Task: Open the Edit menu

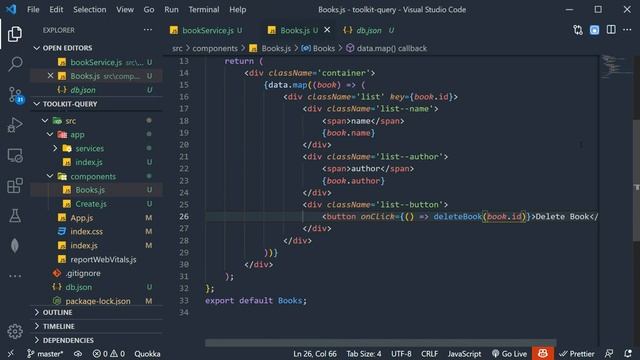Action: tap(56, 9)
